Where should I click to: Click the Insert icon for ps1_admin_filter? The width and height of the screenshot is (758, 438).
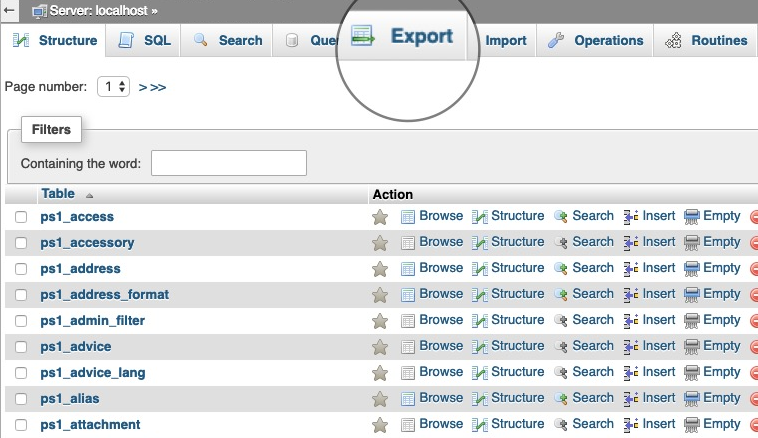point(631,320)
